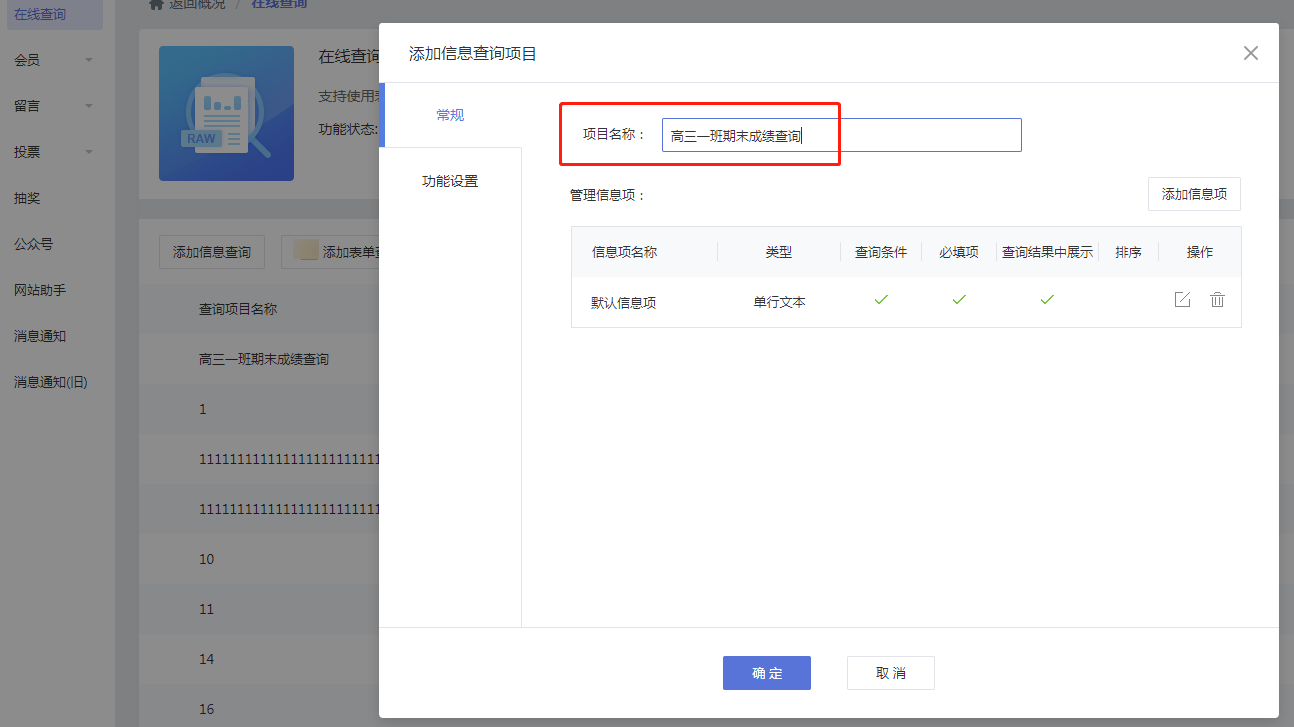The image size is (1294, 727).
Task: Click the 排序 column header
Action: pos(1128,252)
